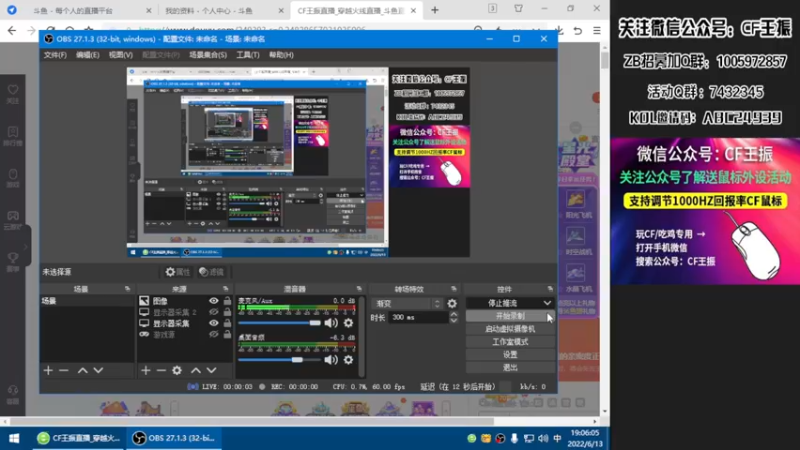Image resolution: width=800 pixels, height=450 pixels.
Task: Open the 帮助(H) menu in OBS
Action: 281,55
